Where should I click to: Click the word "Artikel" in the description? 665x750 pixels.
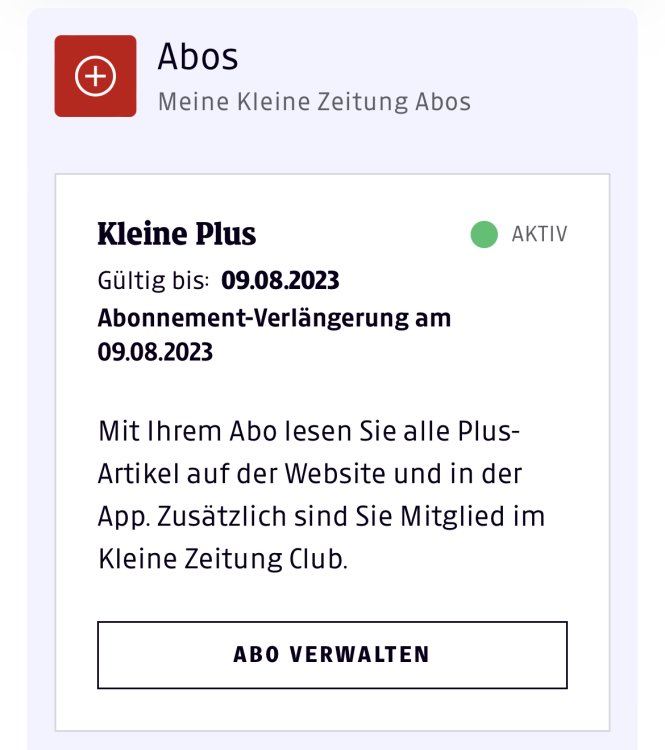coord(133,474)
